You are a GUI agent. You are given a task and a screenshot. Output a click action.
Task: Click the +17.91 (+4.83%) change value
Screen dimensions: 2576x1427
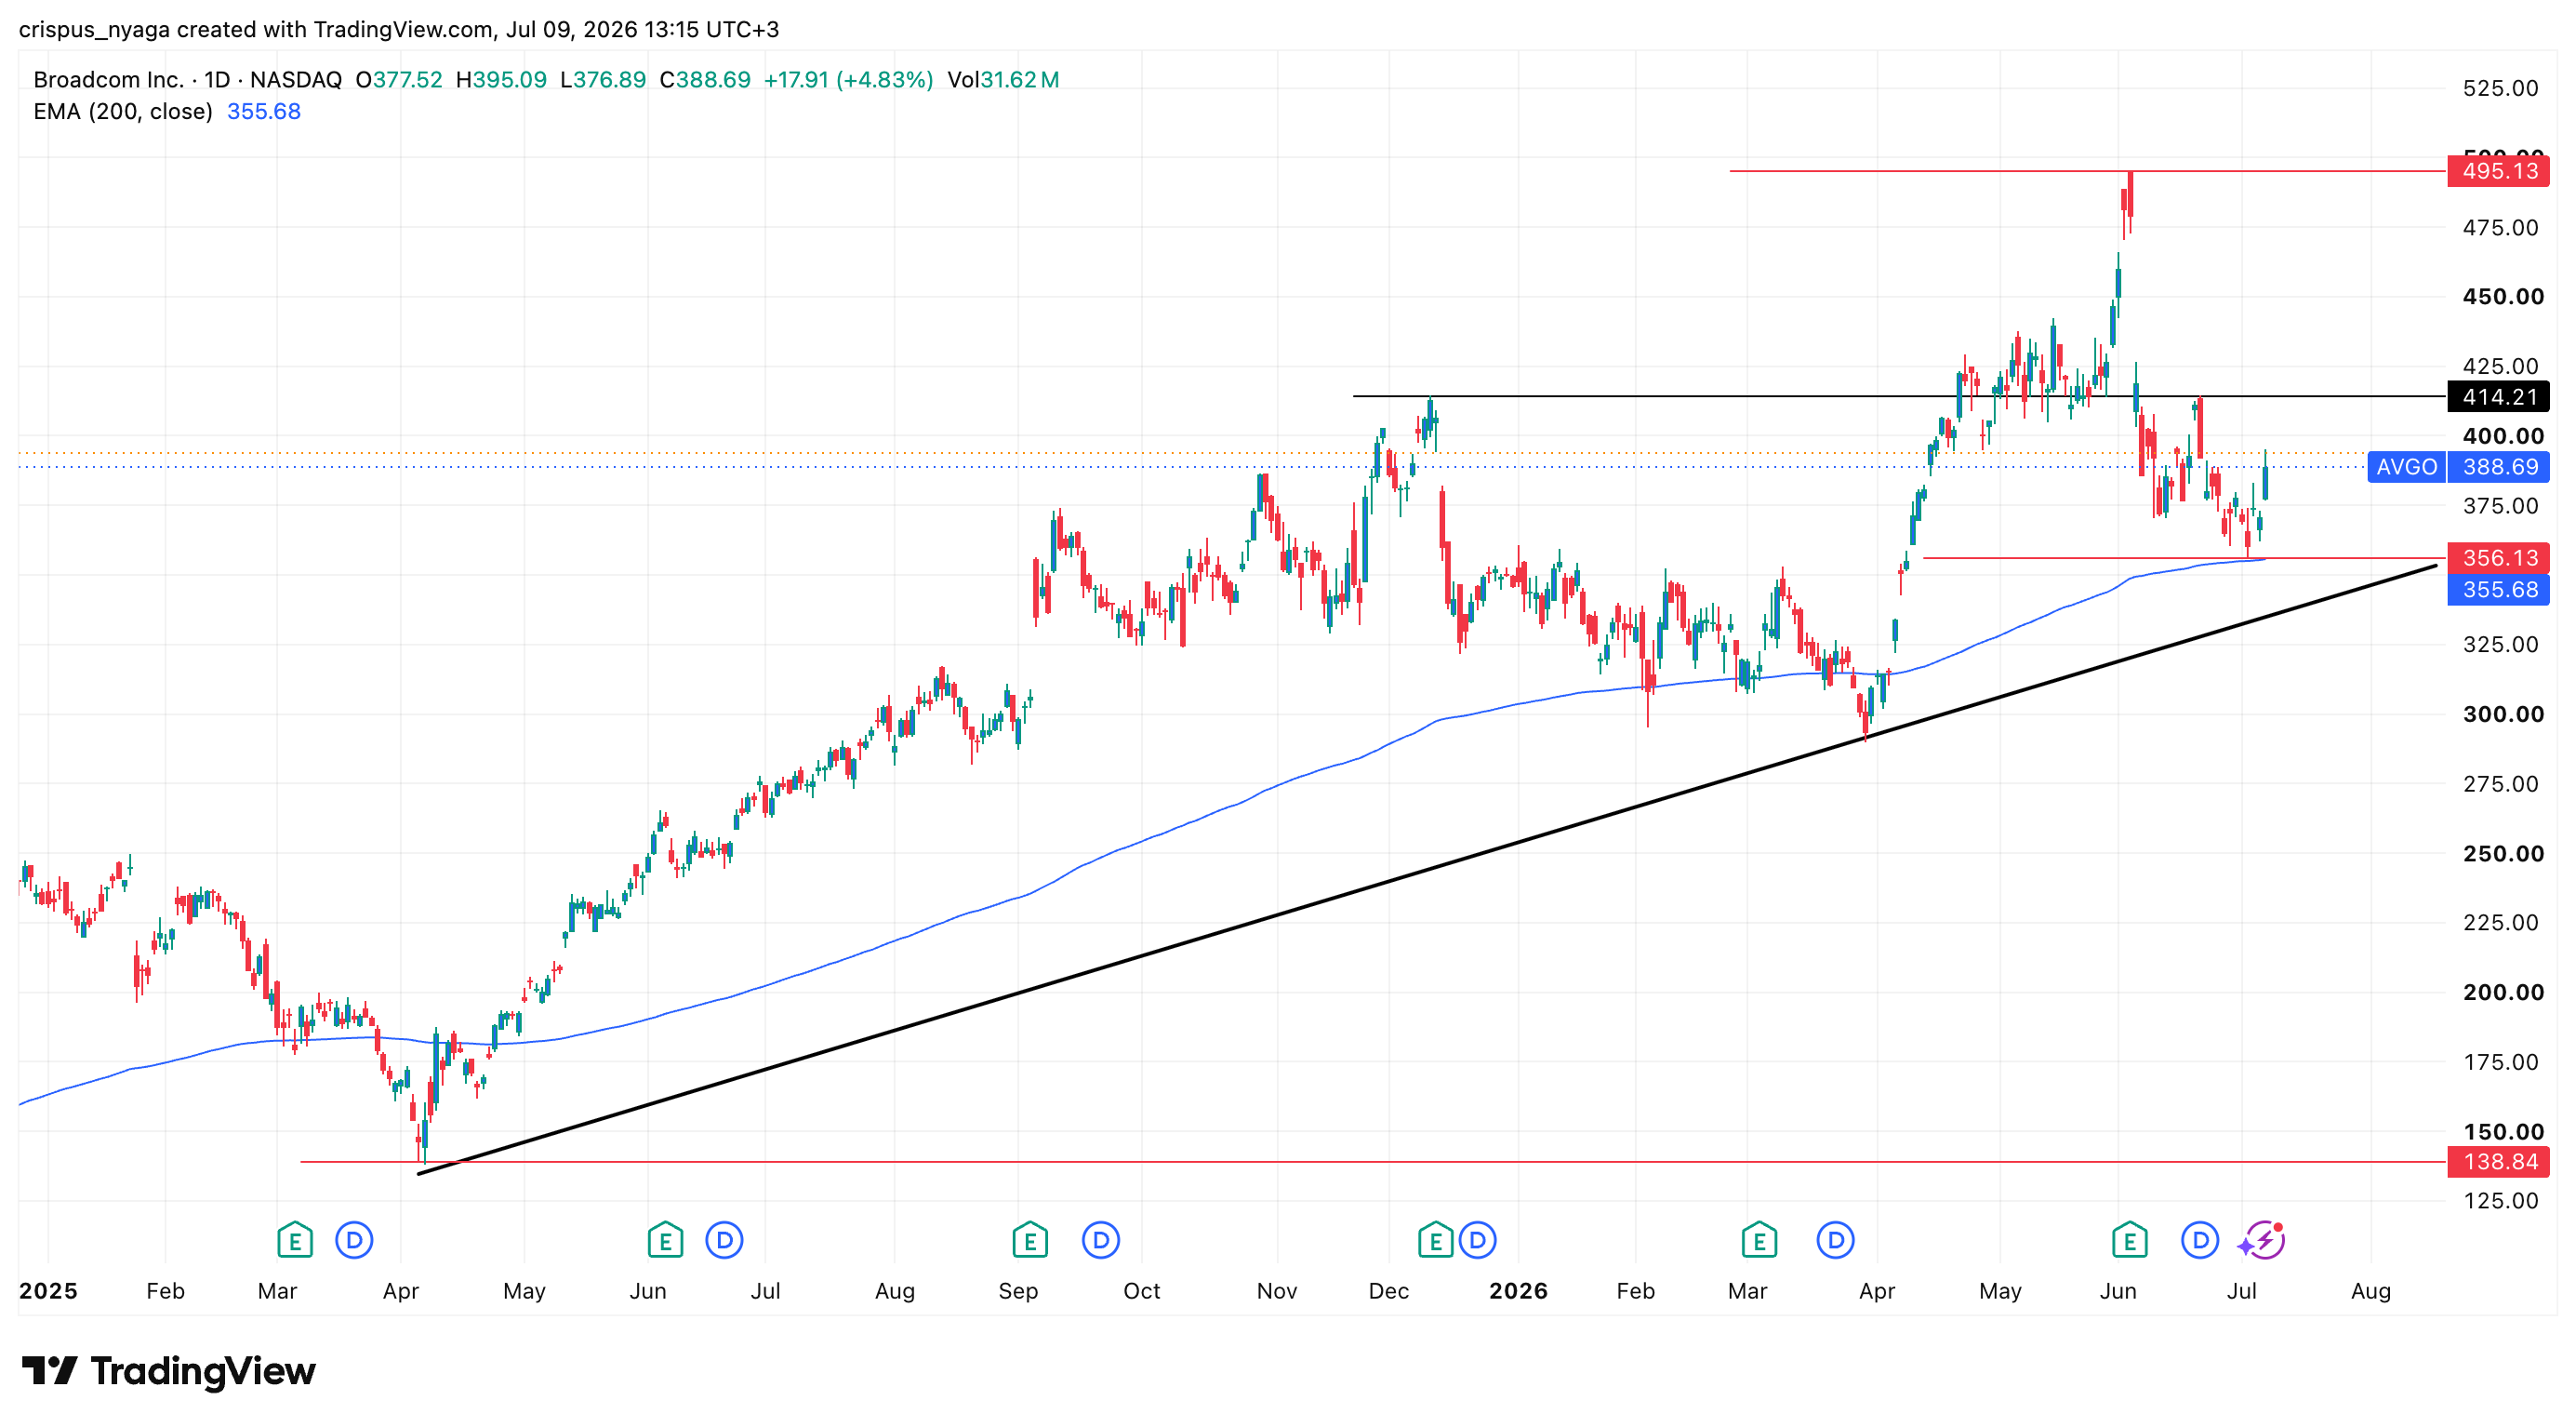pos(848,80)
